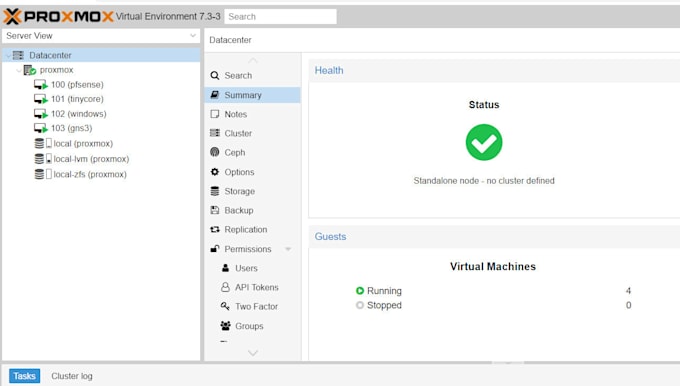Click the menu scroll-down chevron
680x386 pixels.
[253, 353]
